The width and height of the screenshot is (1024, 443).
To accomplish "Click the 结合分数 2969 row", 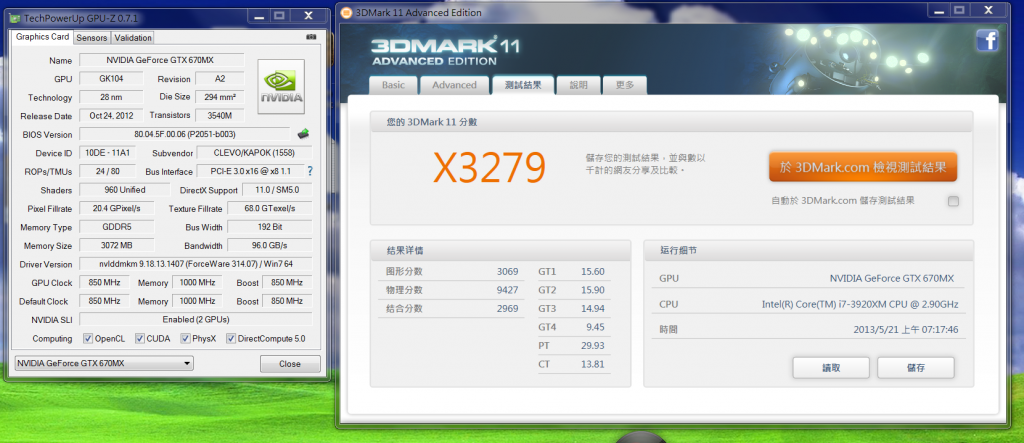I will coord(453,308).
